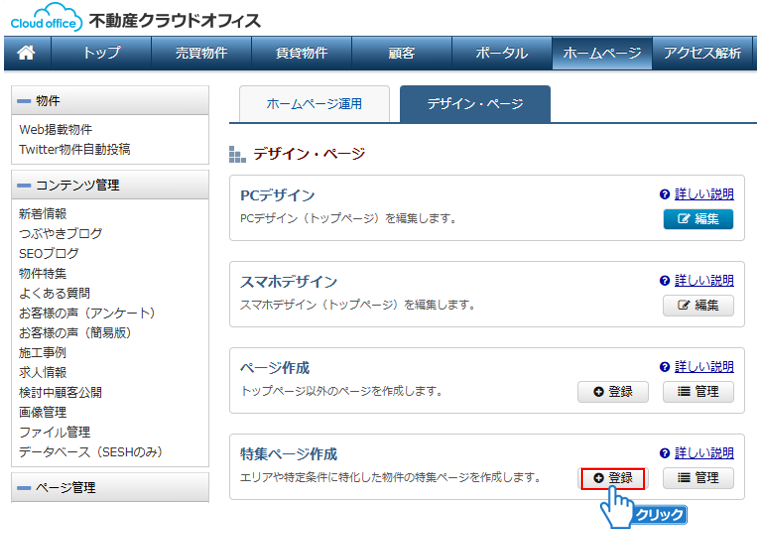Open SEOブログ in sidebar
Screen dimensions: 757x534
(x=48, y=253)
